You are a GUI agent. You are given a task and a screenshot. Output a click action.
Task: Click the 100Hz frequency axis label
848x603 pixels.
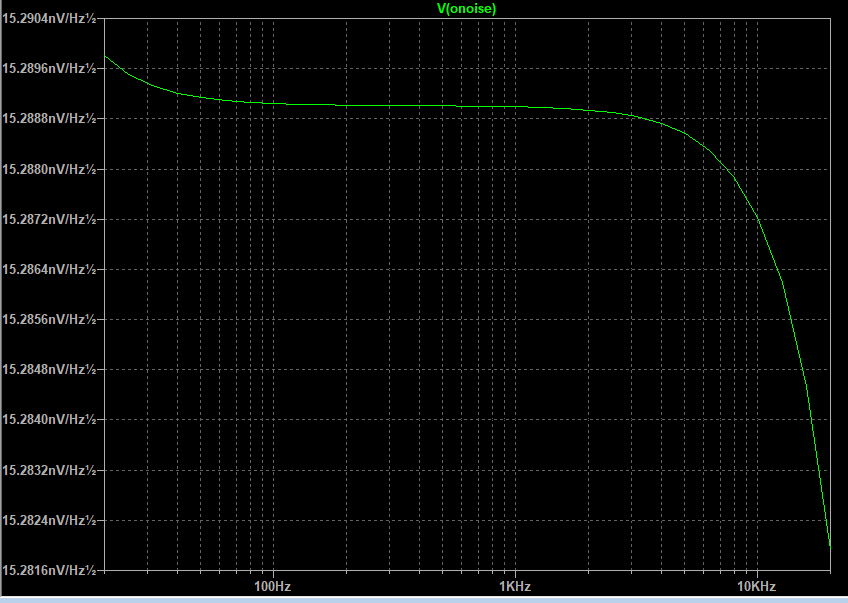pos(273,587)
